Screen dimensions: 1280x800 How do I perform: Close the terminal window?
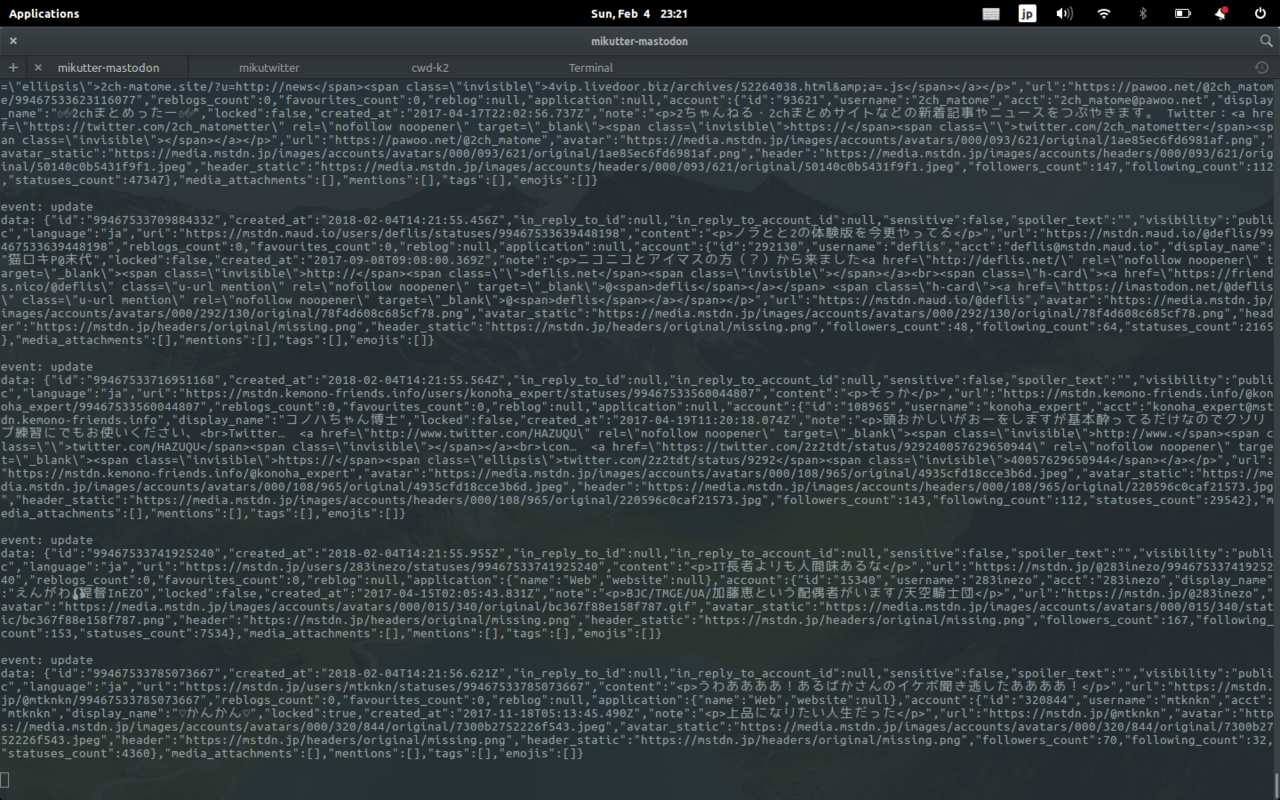(x=13, y=41)
